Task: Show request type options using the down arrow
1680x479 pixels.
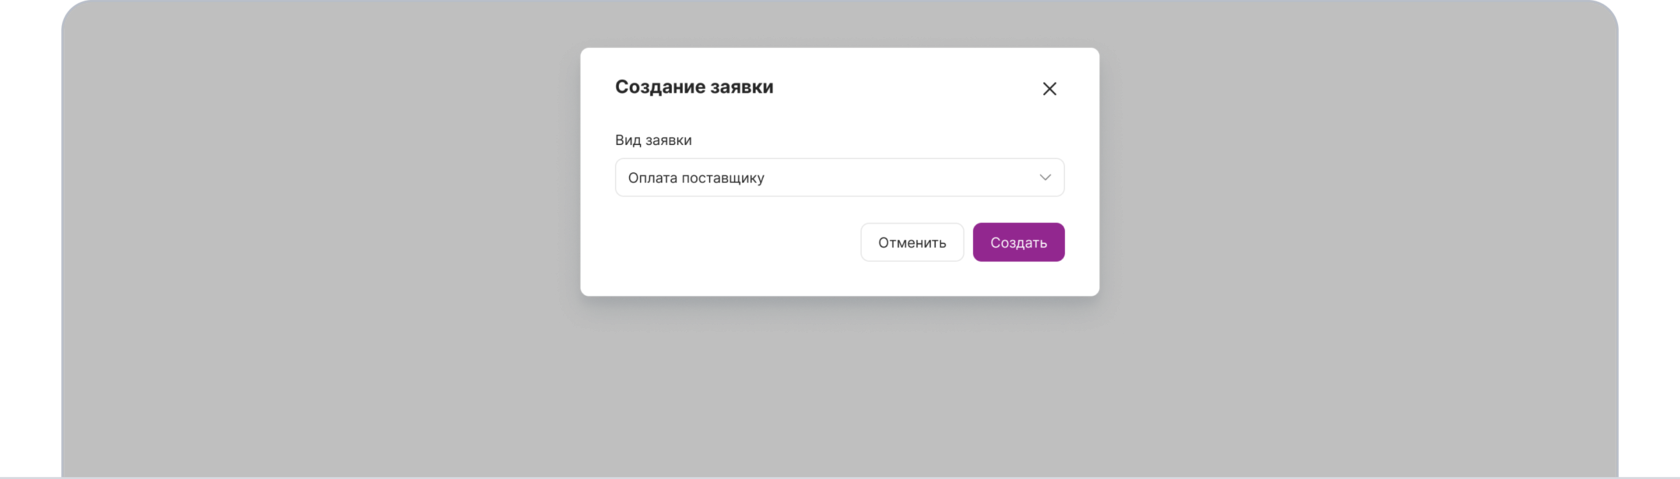Action: 1045,177
